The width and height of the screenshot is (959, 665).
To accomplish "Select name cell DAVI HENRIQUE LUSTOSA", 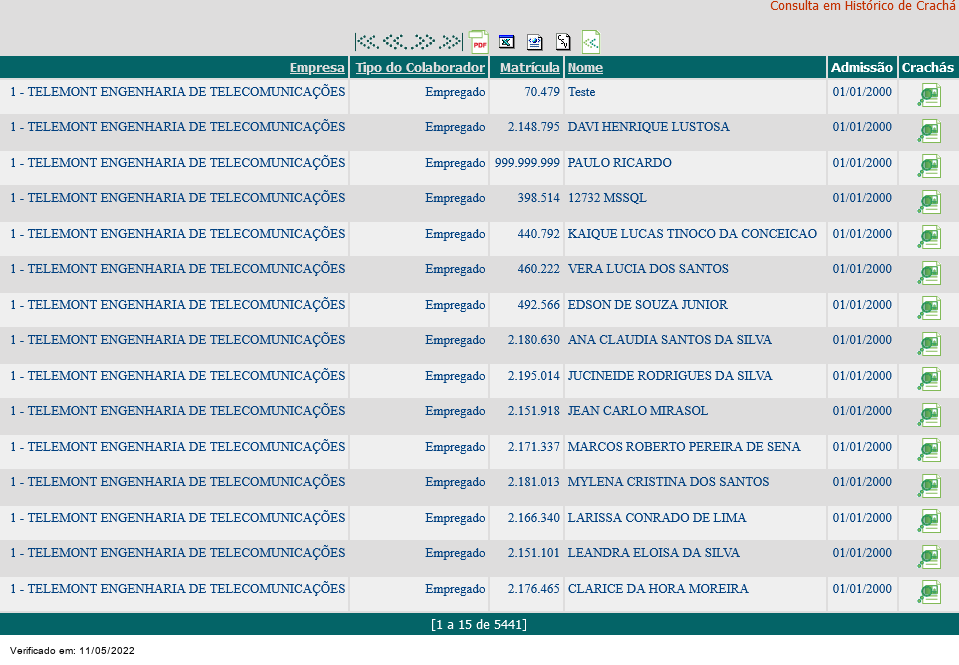I will pos(648,127).
